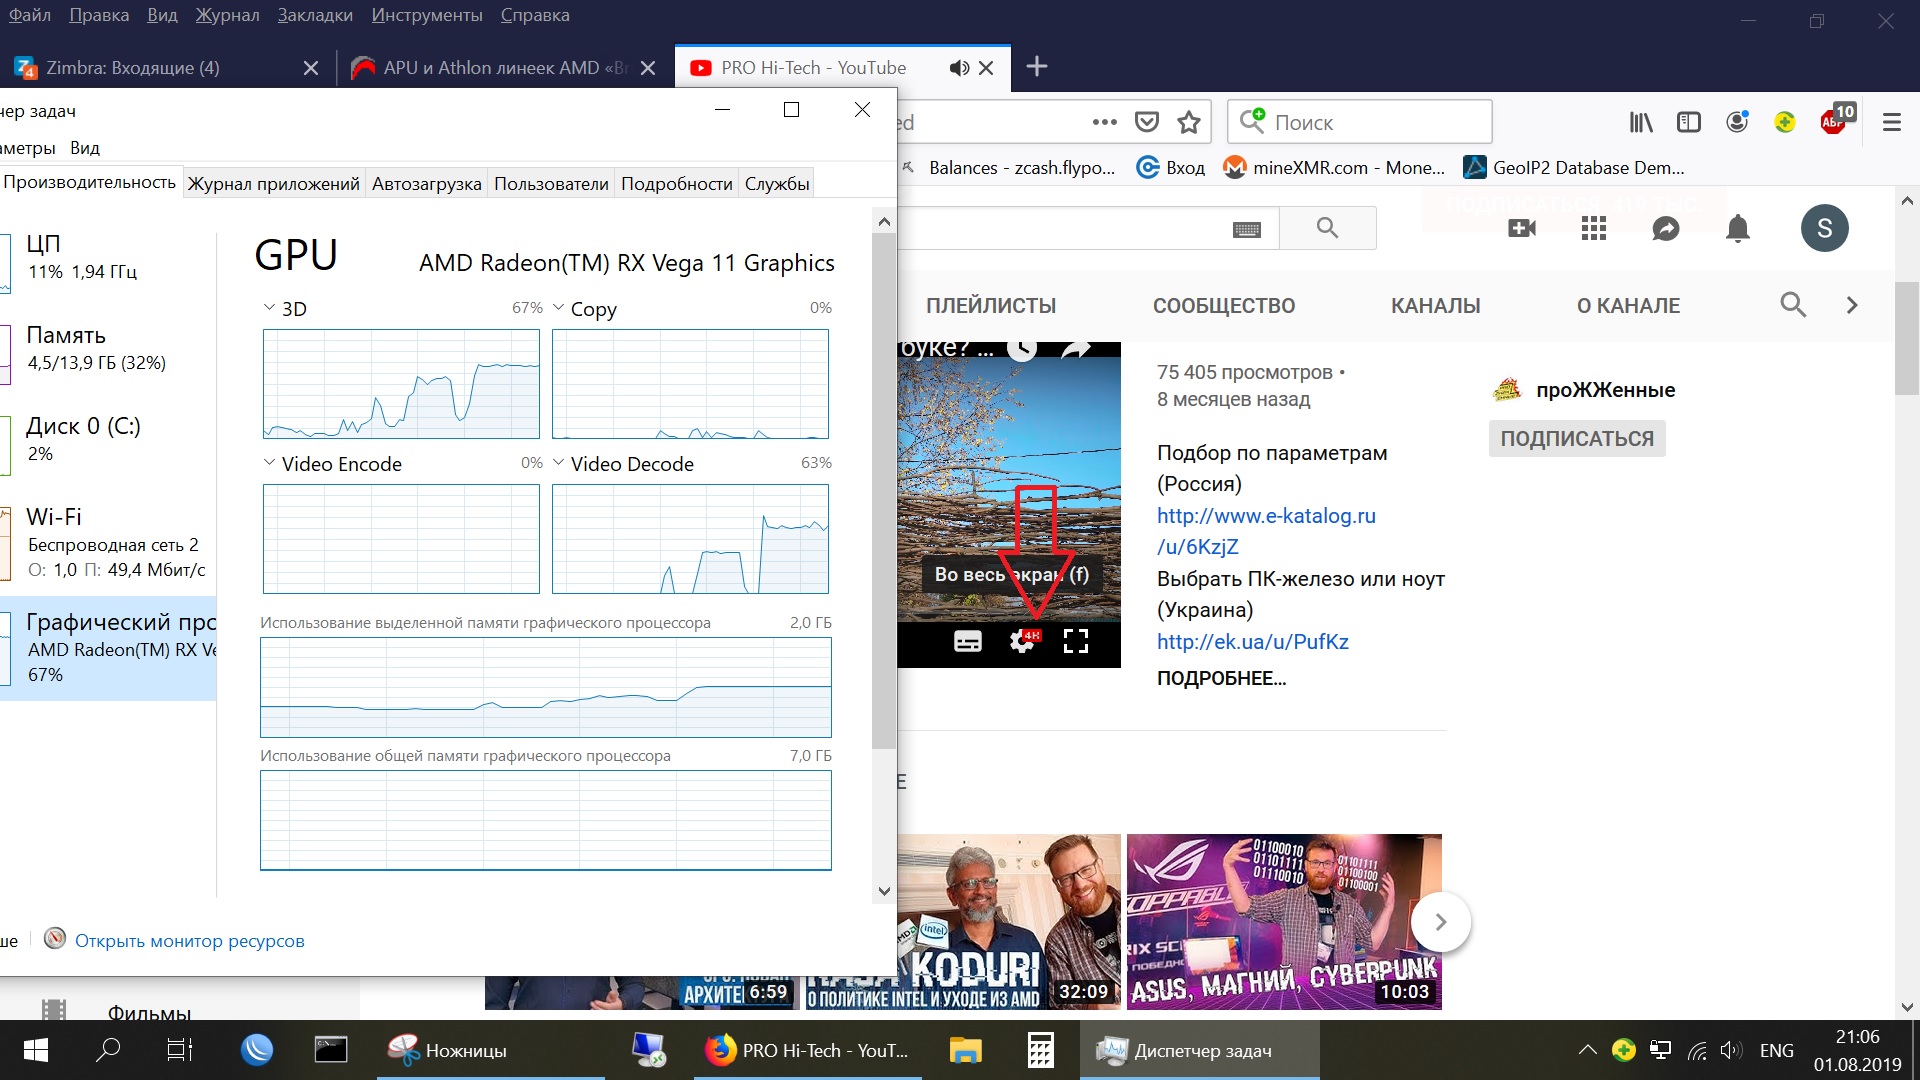The image size is (1920, 1080).
Task: Click the YouTube notifications bell
Action: point(1738,229)
